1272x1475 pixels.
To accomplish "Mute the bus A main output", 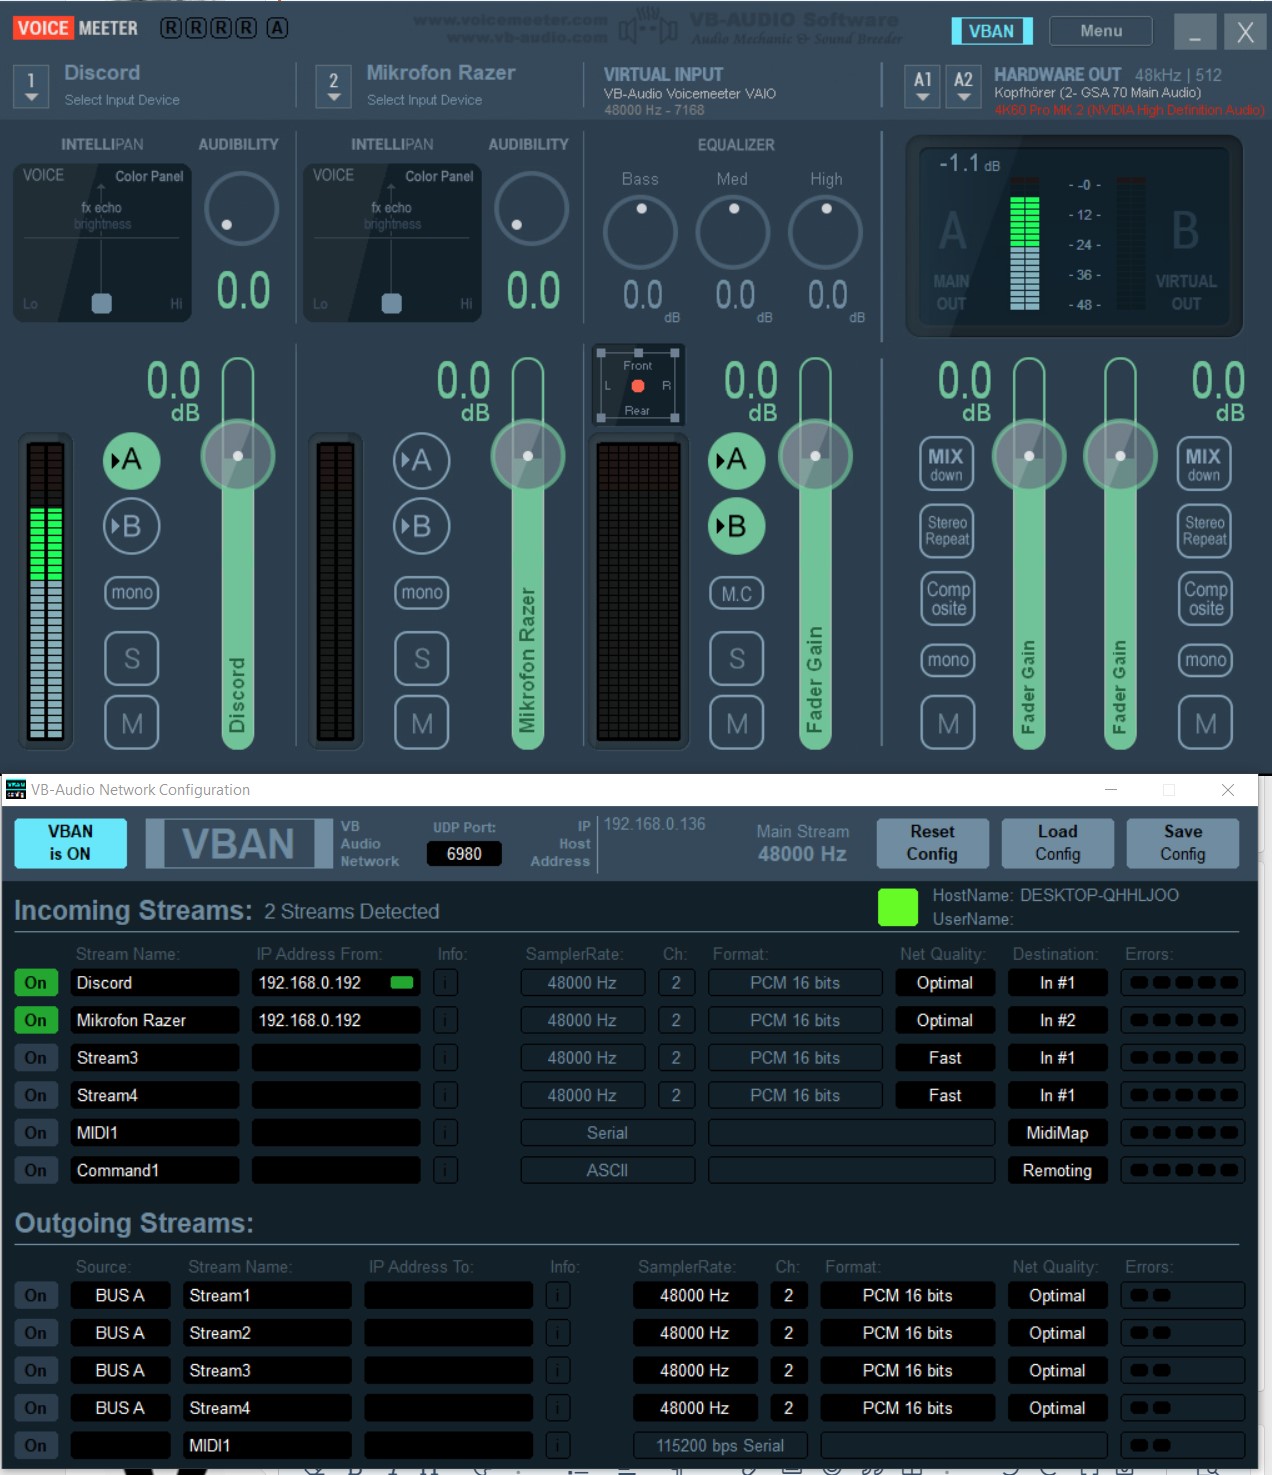I will pos(948,722).
